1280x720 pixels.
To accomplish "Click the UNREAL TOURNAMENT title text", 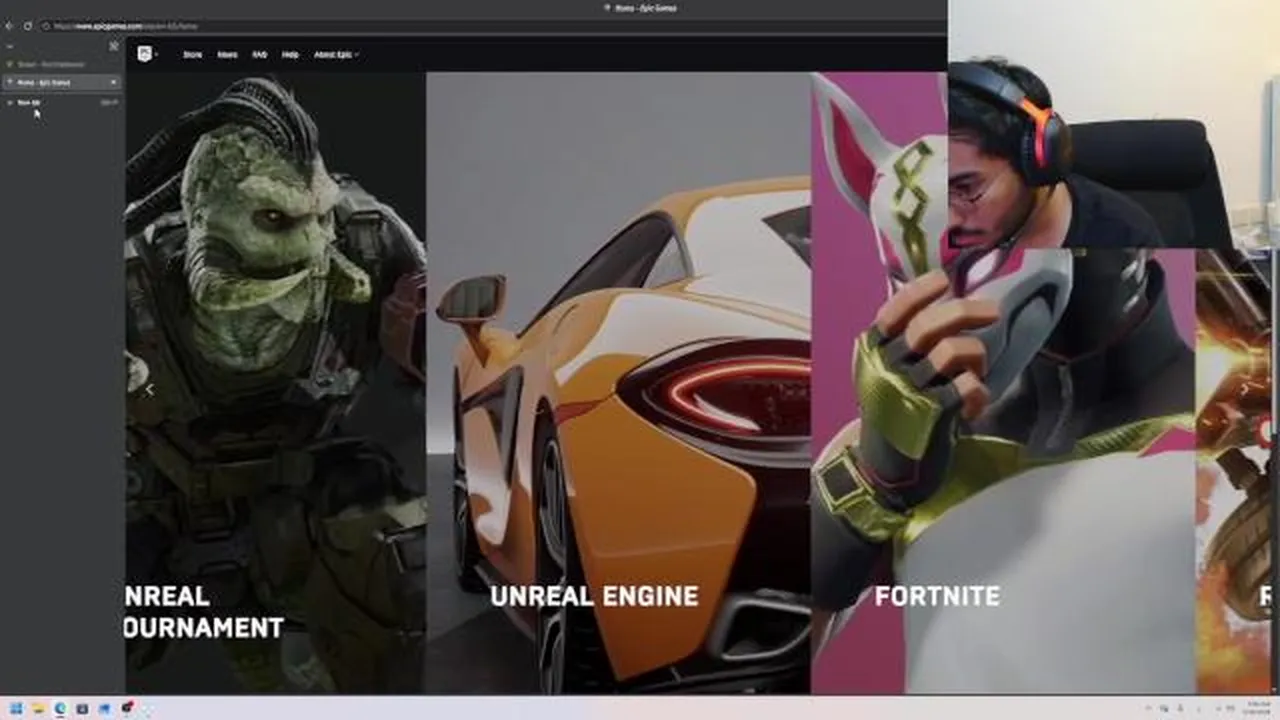I will pyautogui.click(x=204, y=612).
